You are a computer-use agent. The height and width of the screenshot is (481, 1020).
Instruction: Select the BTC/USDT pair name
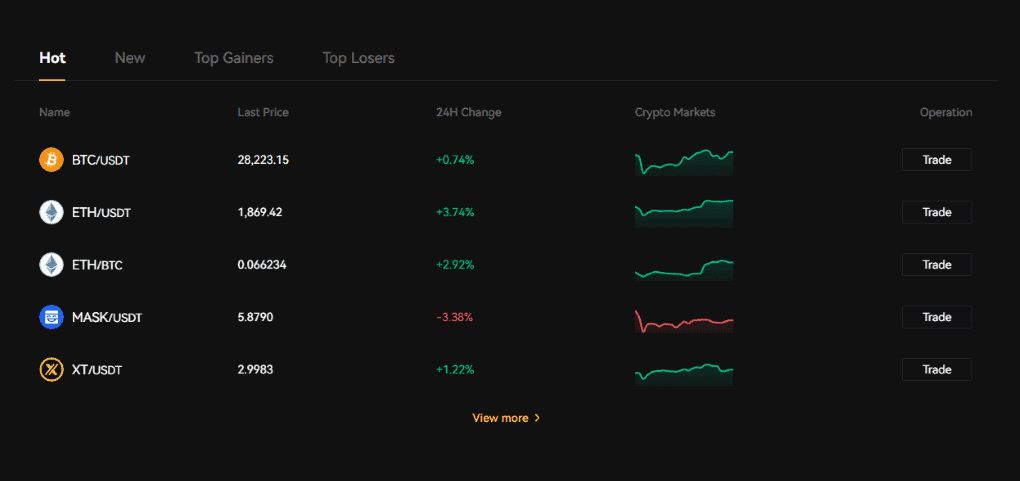[101, 160]
